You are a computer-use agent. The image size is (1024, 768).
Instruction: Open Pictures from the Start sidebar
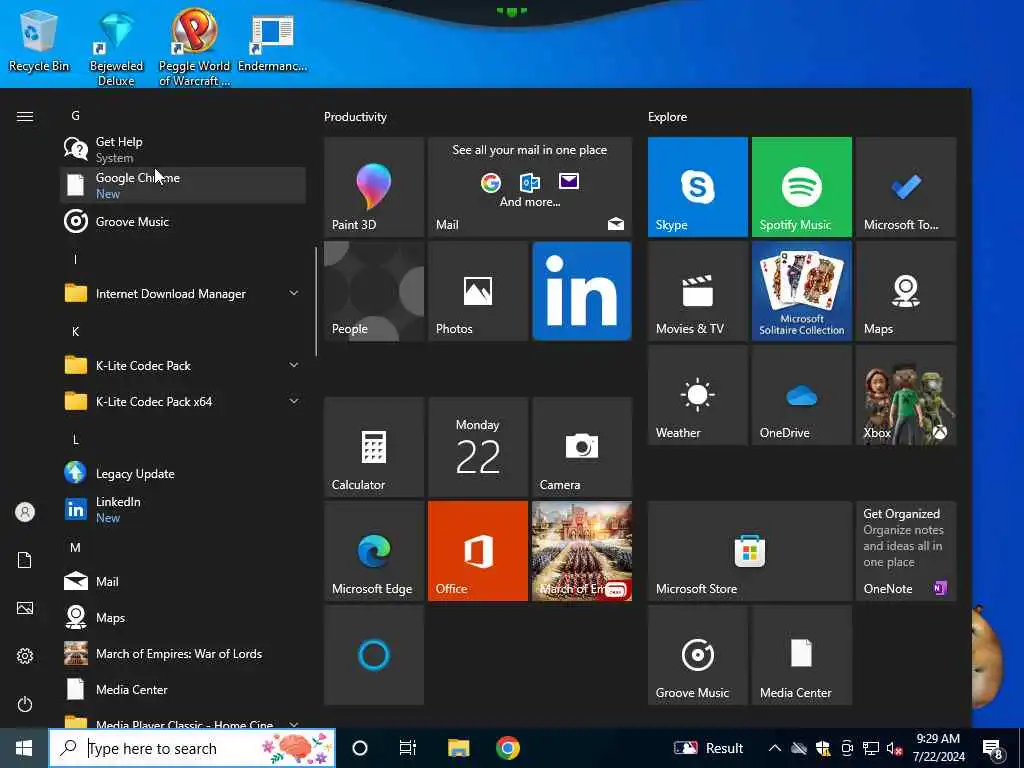pyautogui.click(x=25, y=608)
